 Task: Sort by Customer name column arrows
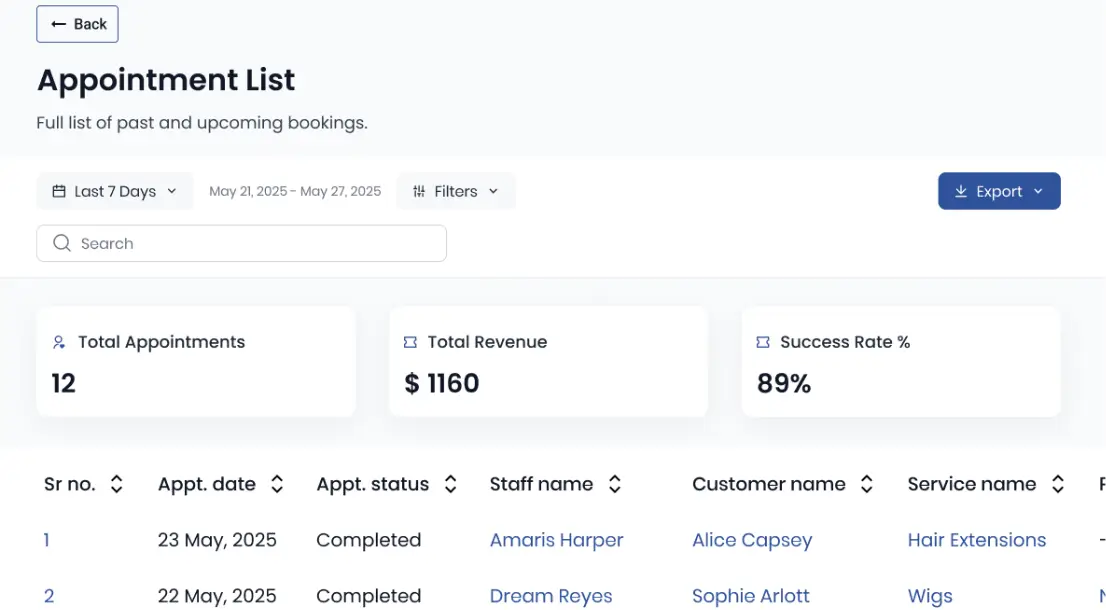click(x=867, y=485)
